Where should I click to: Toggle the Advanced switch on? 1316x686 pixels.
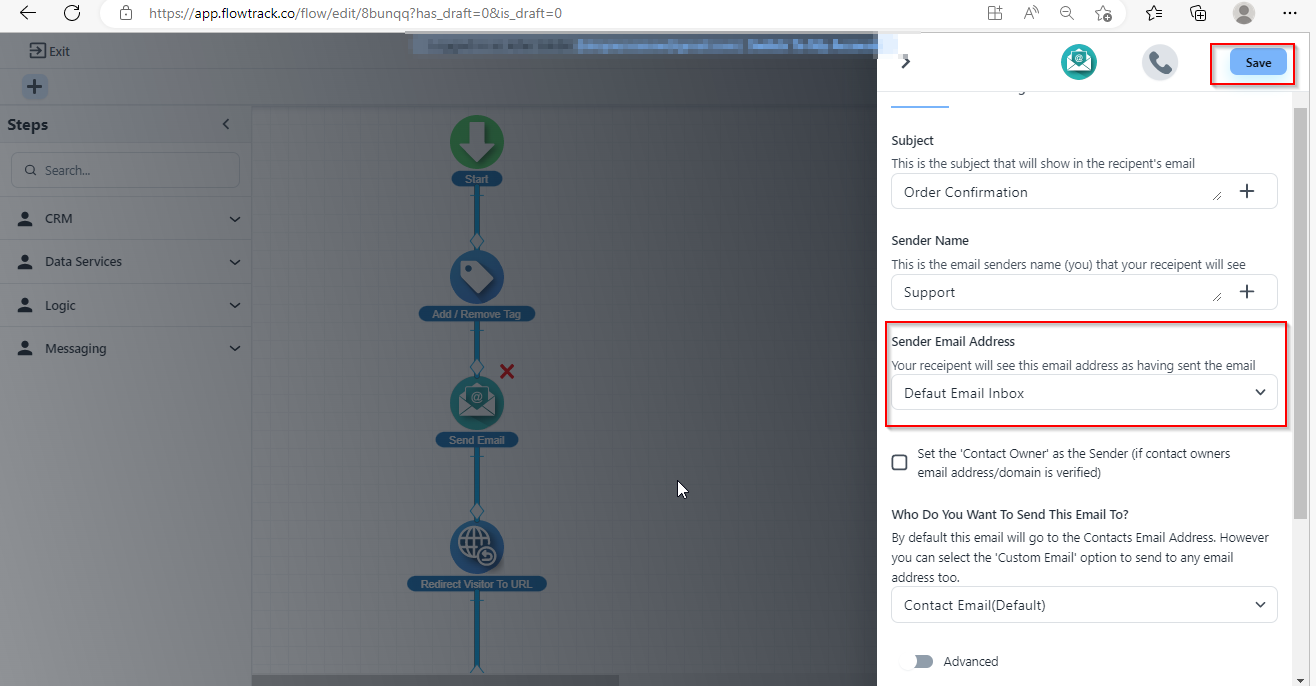pyautogui.click(x=916, y=661)
